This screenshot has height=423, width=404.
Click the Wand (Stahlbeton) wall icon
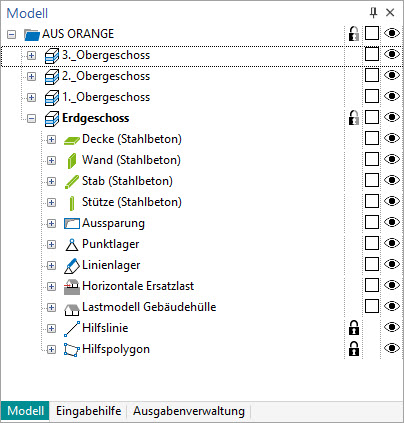(x=72, y=161)
